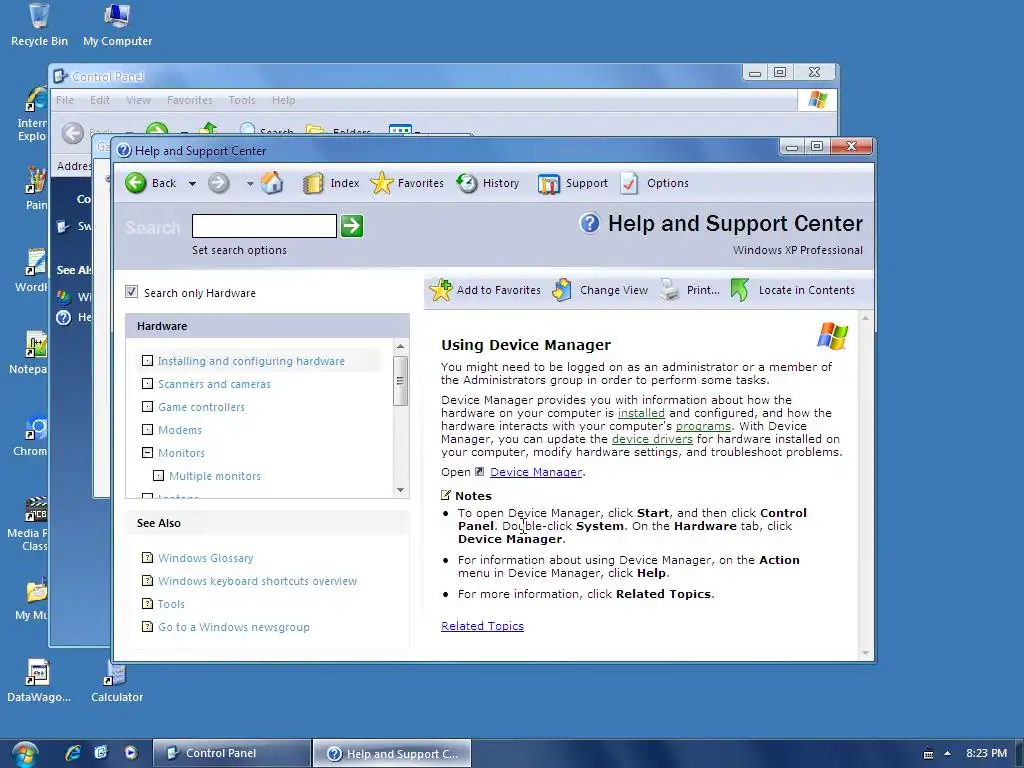The height and width of the screenshot is (768, 1024).
Task: Select Multiple monitors topic
Action: 215,476
